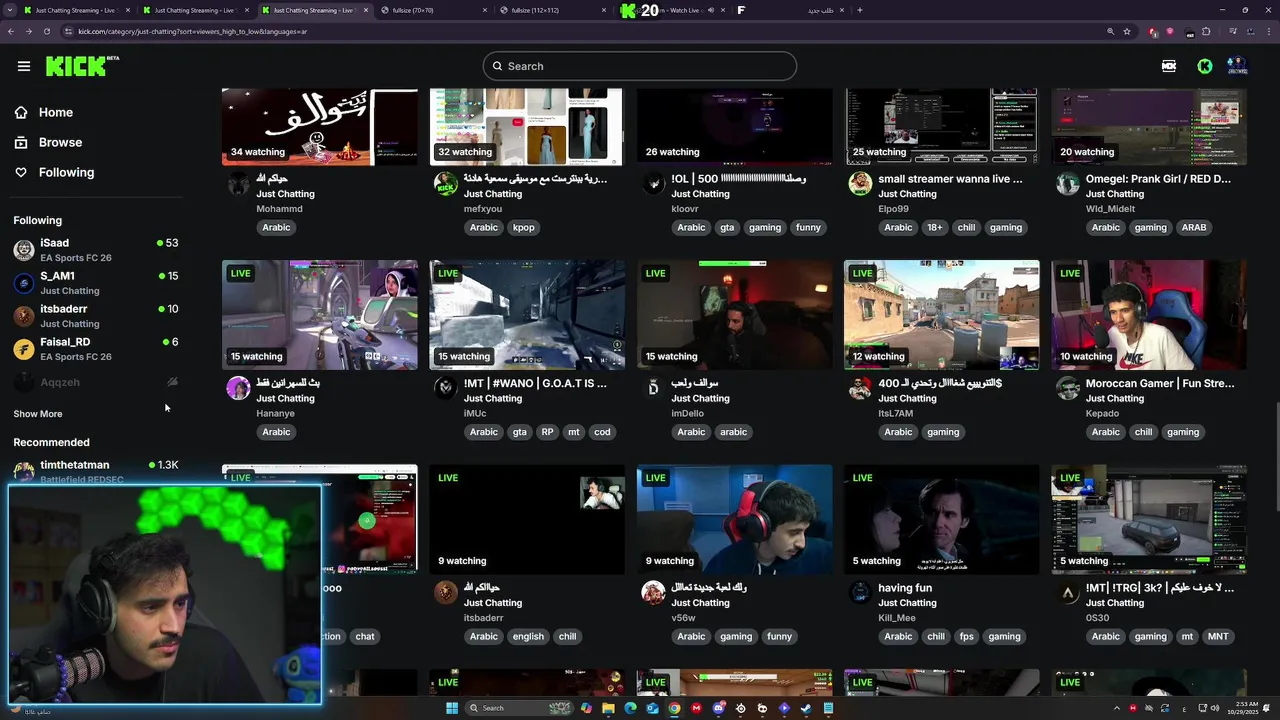The height and width of the screenshot is (720, 1280).
Task: Click v56w channel avatar
Action: 653,593
